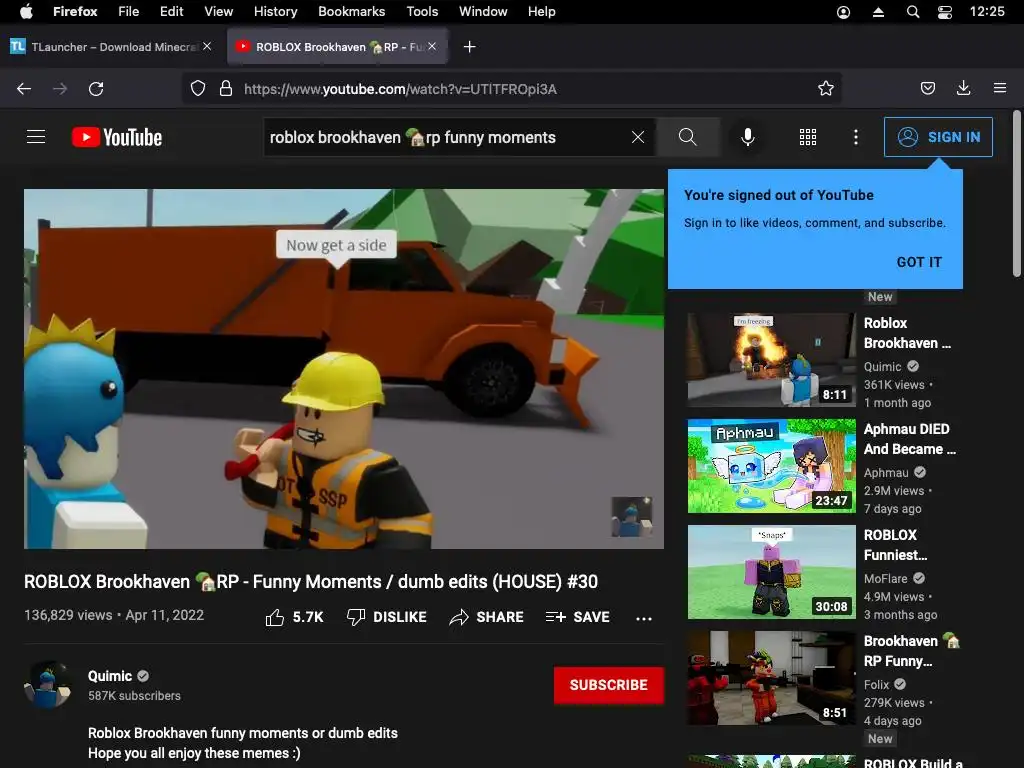Open the Edit menu

pos(172,12)
